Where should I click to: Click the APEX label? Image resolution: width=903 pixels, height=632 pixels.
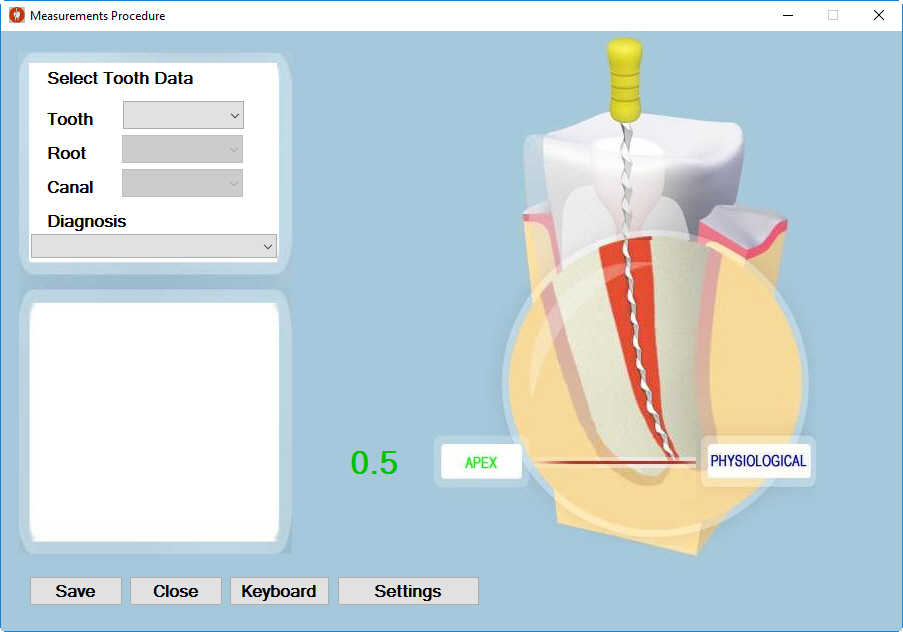point(481,462)
